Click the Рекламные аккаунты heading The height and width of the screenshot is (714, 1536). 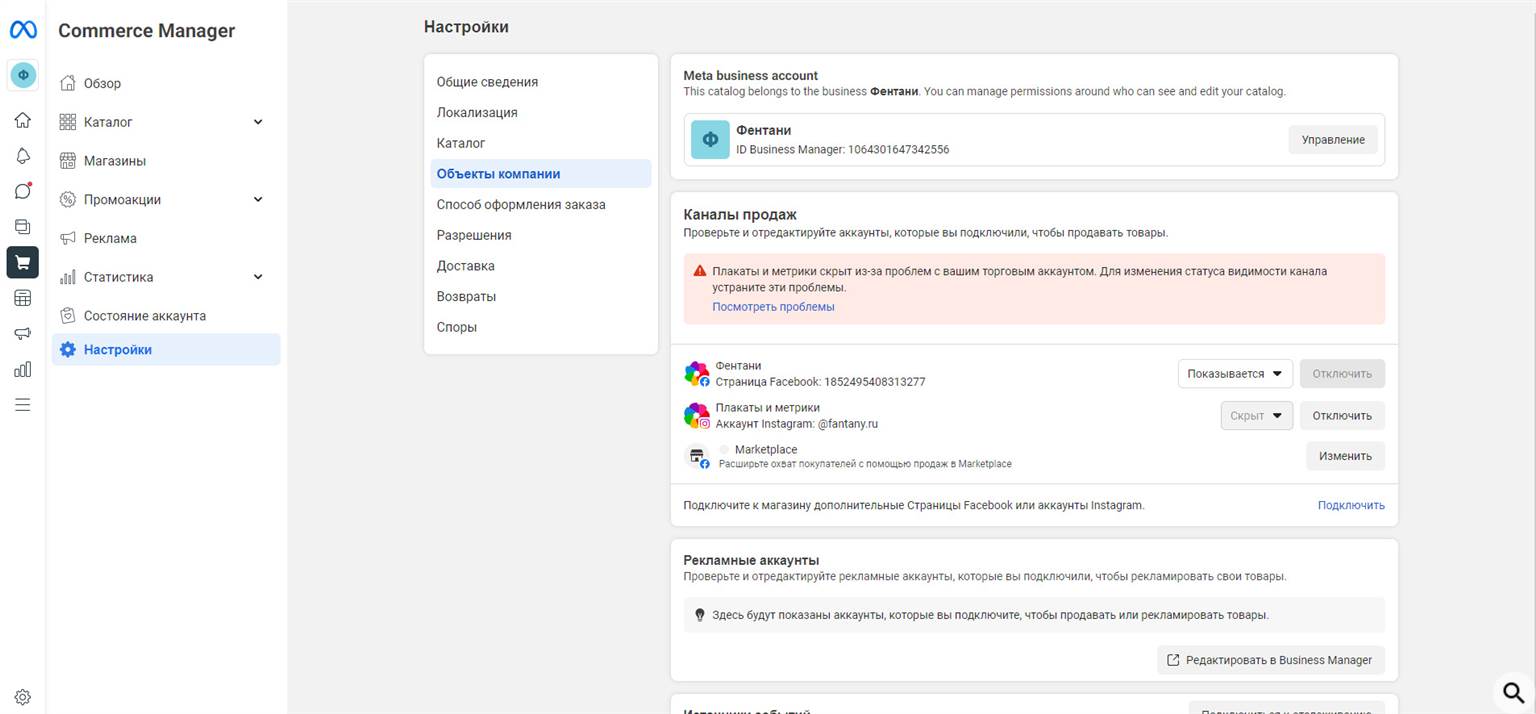click(751, 560)
